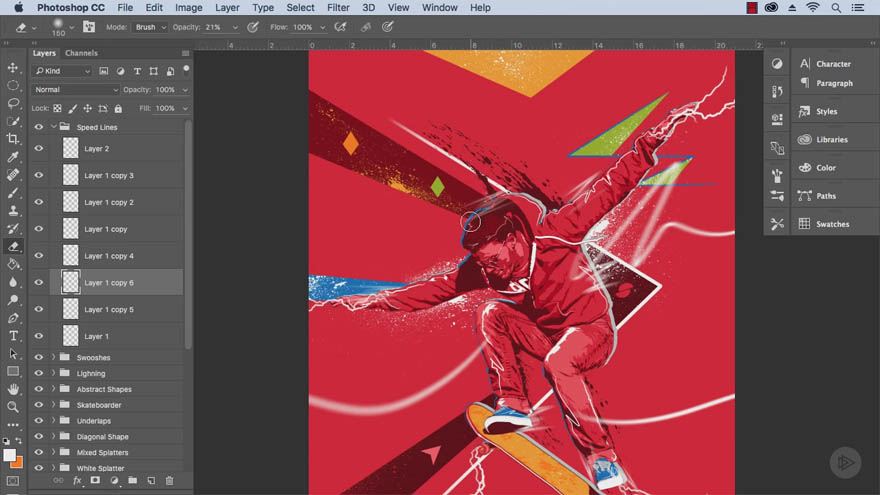
Task: Select the Elliptical Marquee tool
Action: coord(13,86)
